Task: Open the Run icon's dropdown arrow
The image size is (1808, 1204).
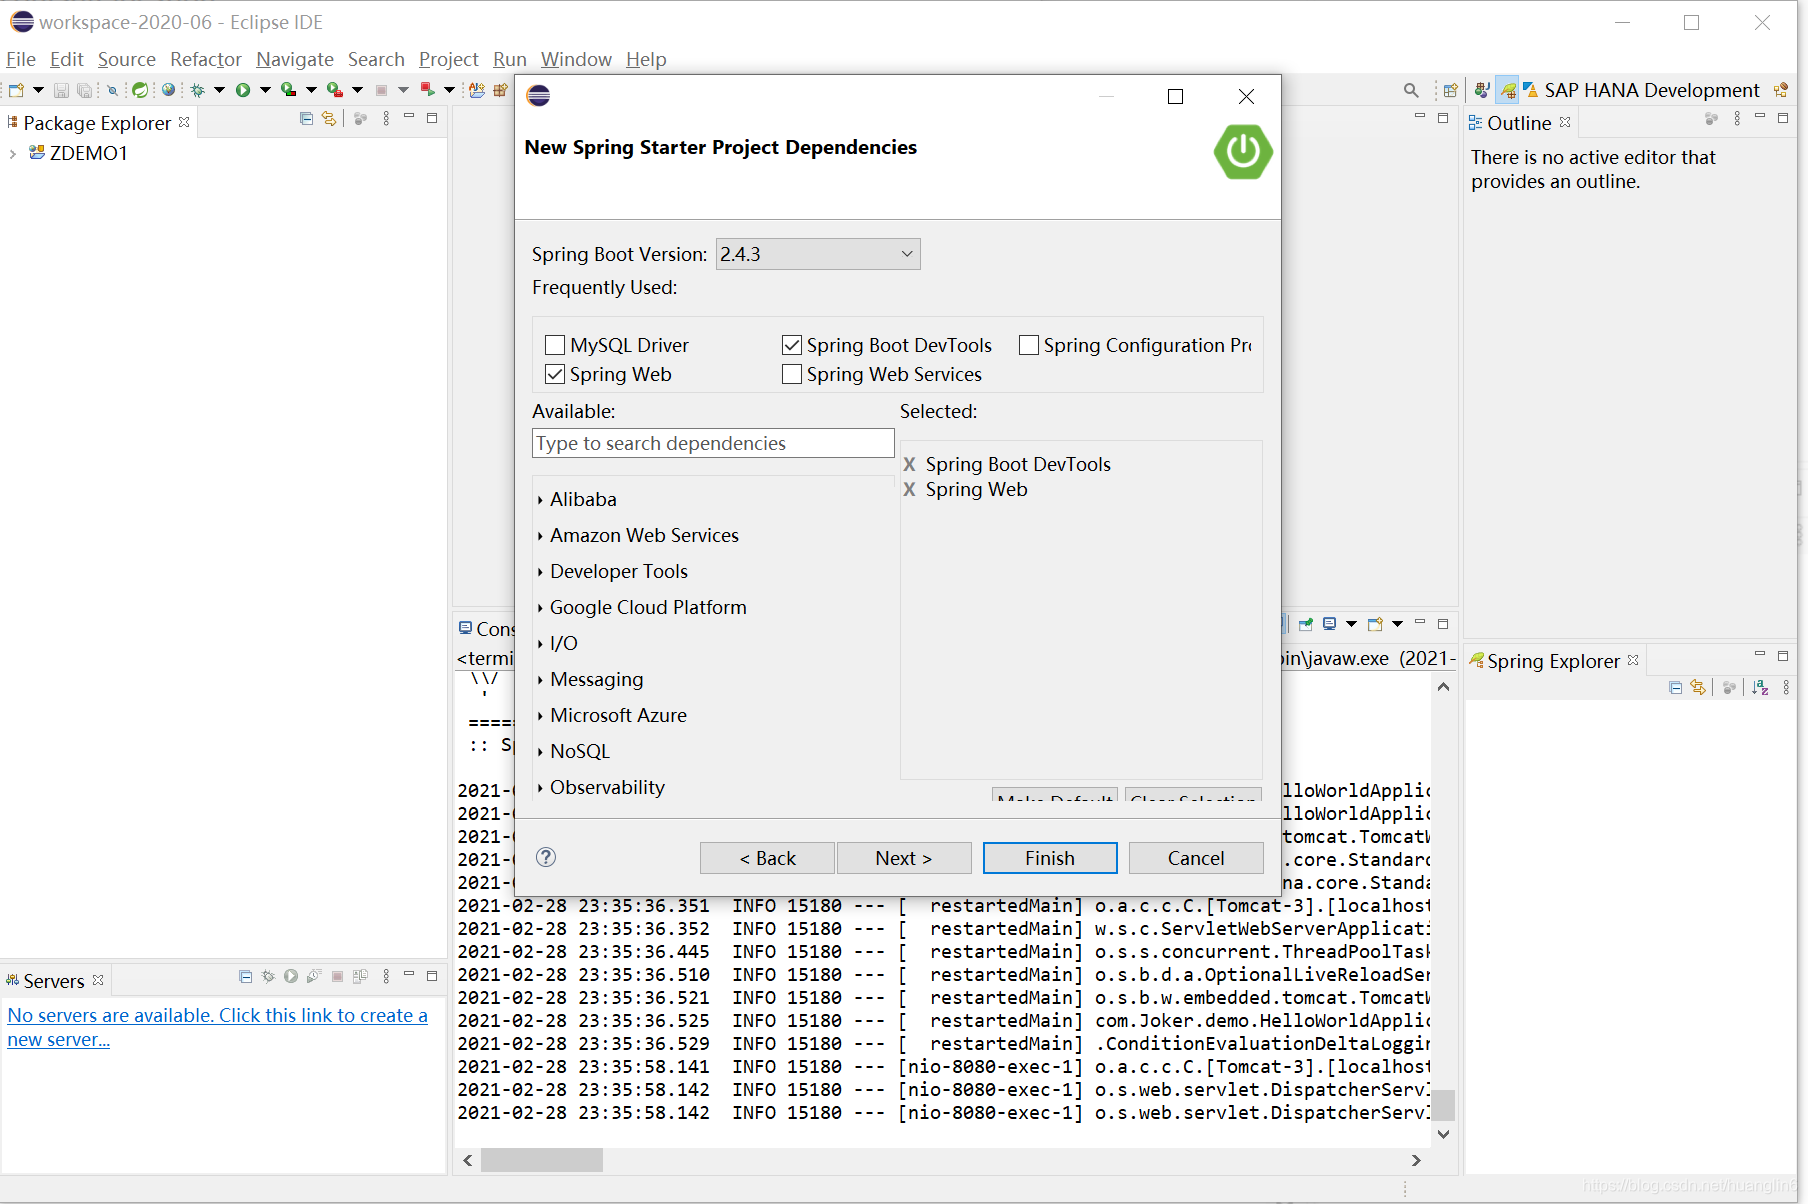Action: [265, 90]
